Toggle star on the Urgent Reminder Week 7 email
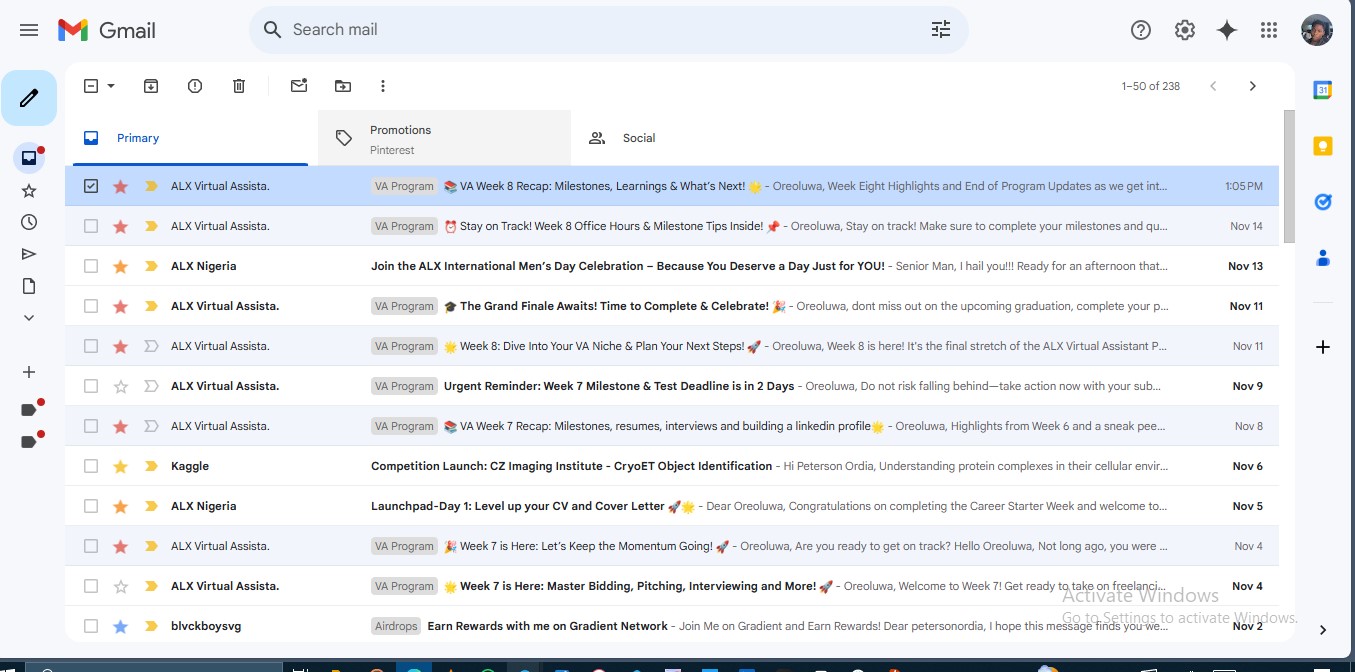 [121, 386]
